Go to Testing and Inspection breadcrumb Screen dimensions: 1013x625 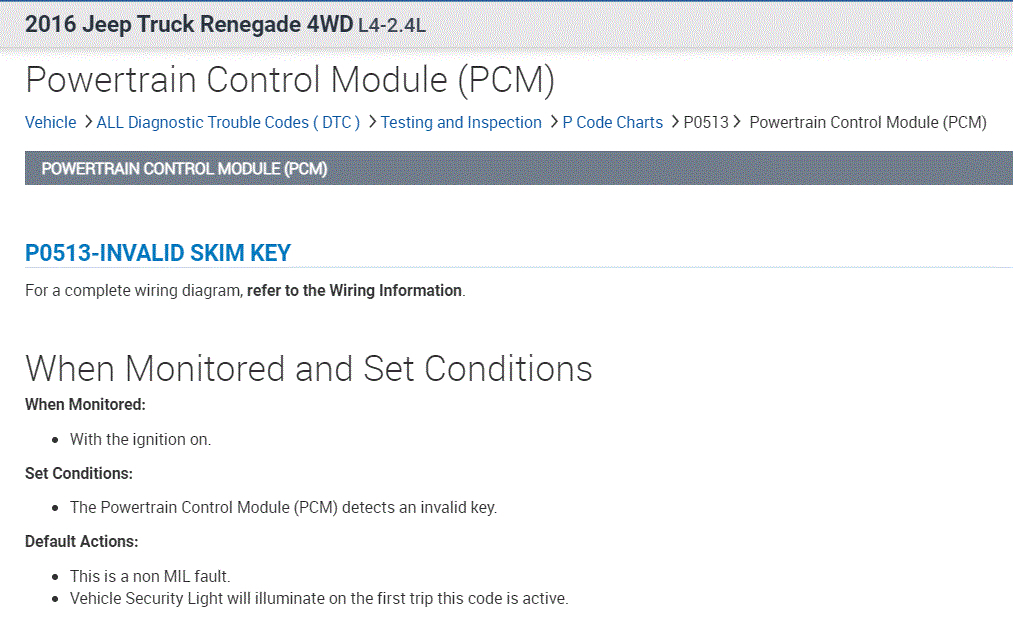461,122
